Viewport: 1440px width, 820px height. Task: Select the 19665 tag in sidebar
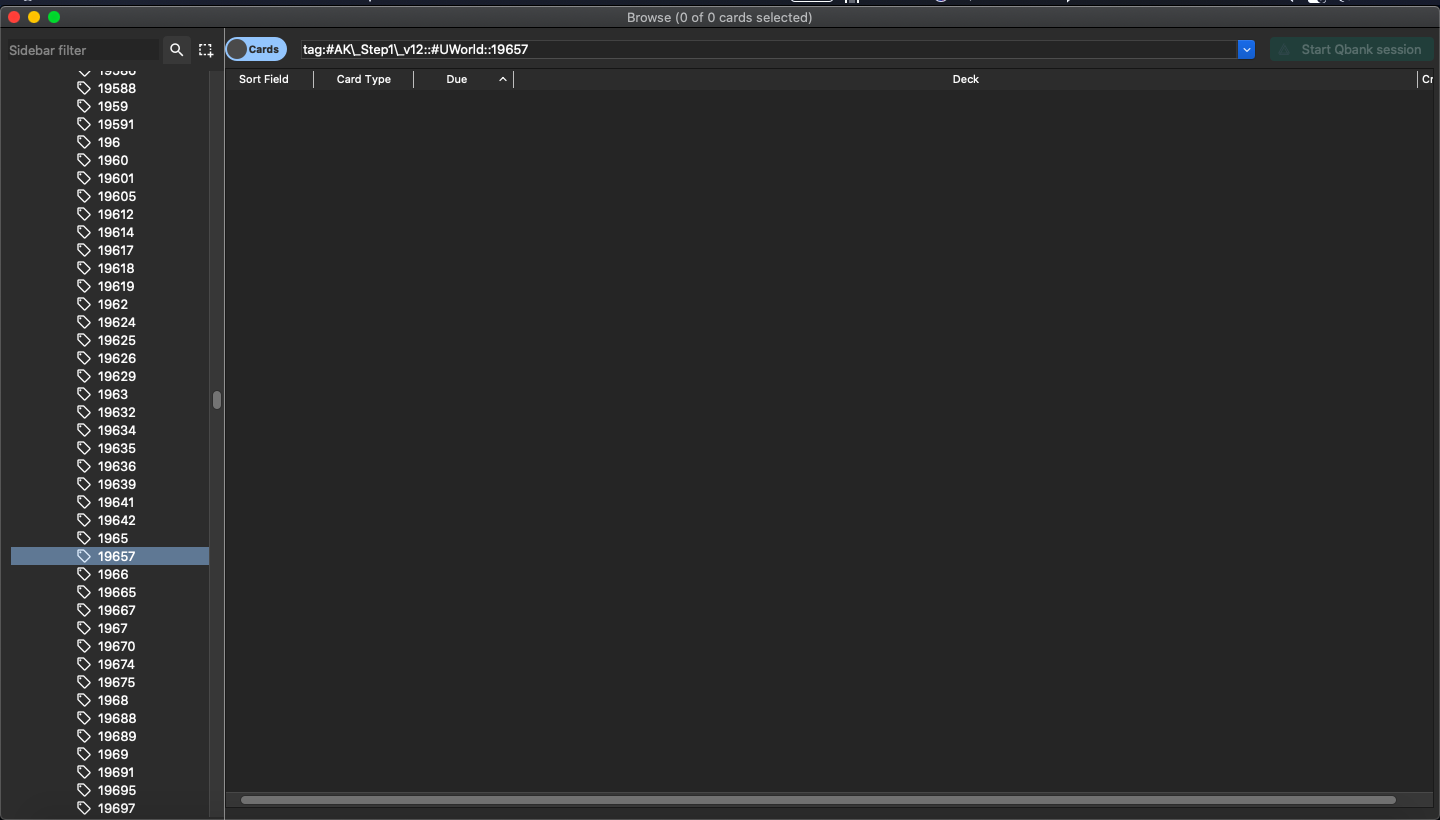click(117, 592)
